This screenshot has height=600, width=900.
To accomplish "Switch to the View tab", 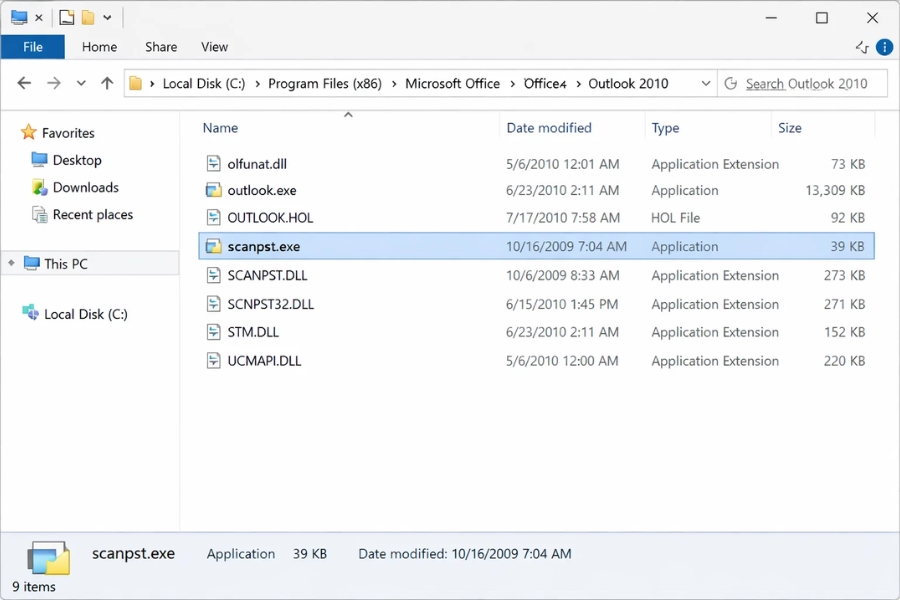I will point(214,47).
